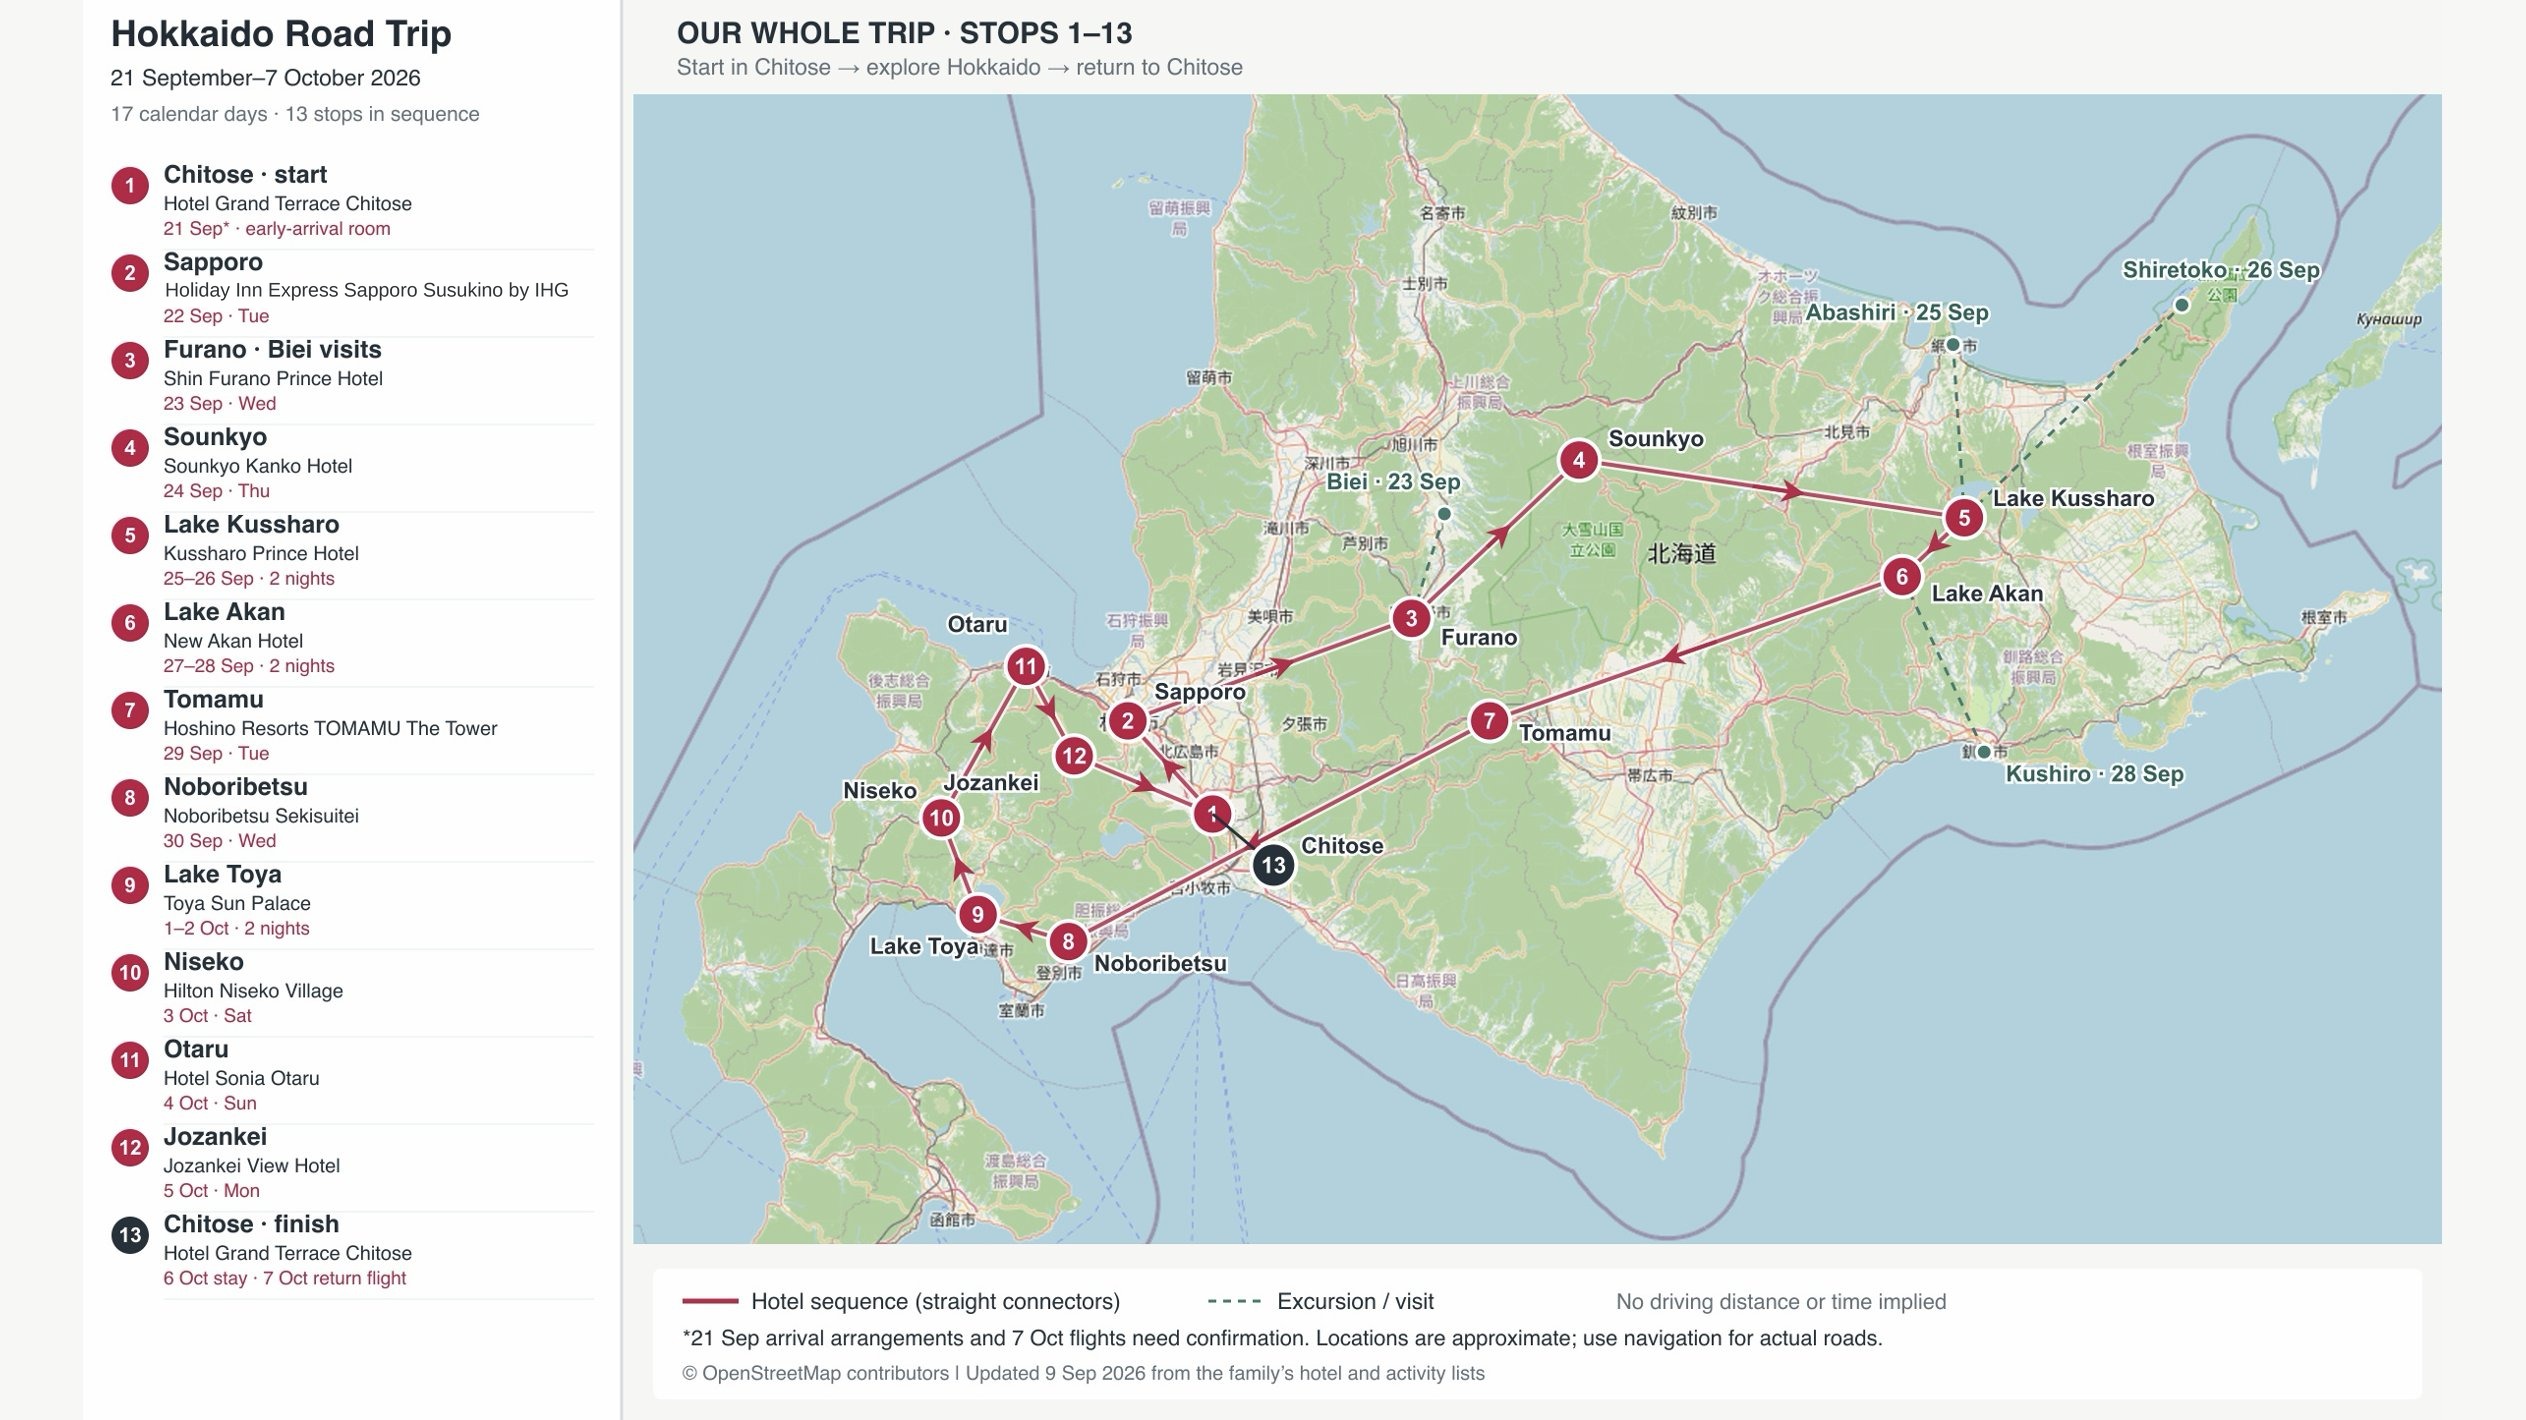The width and height of the screenshot is (2526, 1420).
Task: Click map marker 12 near Jozankei
Action: [x=1074, y=756]
